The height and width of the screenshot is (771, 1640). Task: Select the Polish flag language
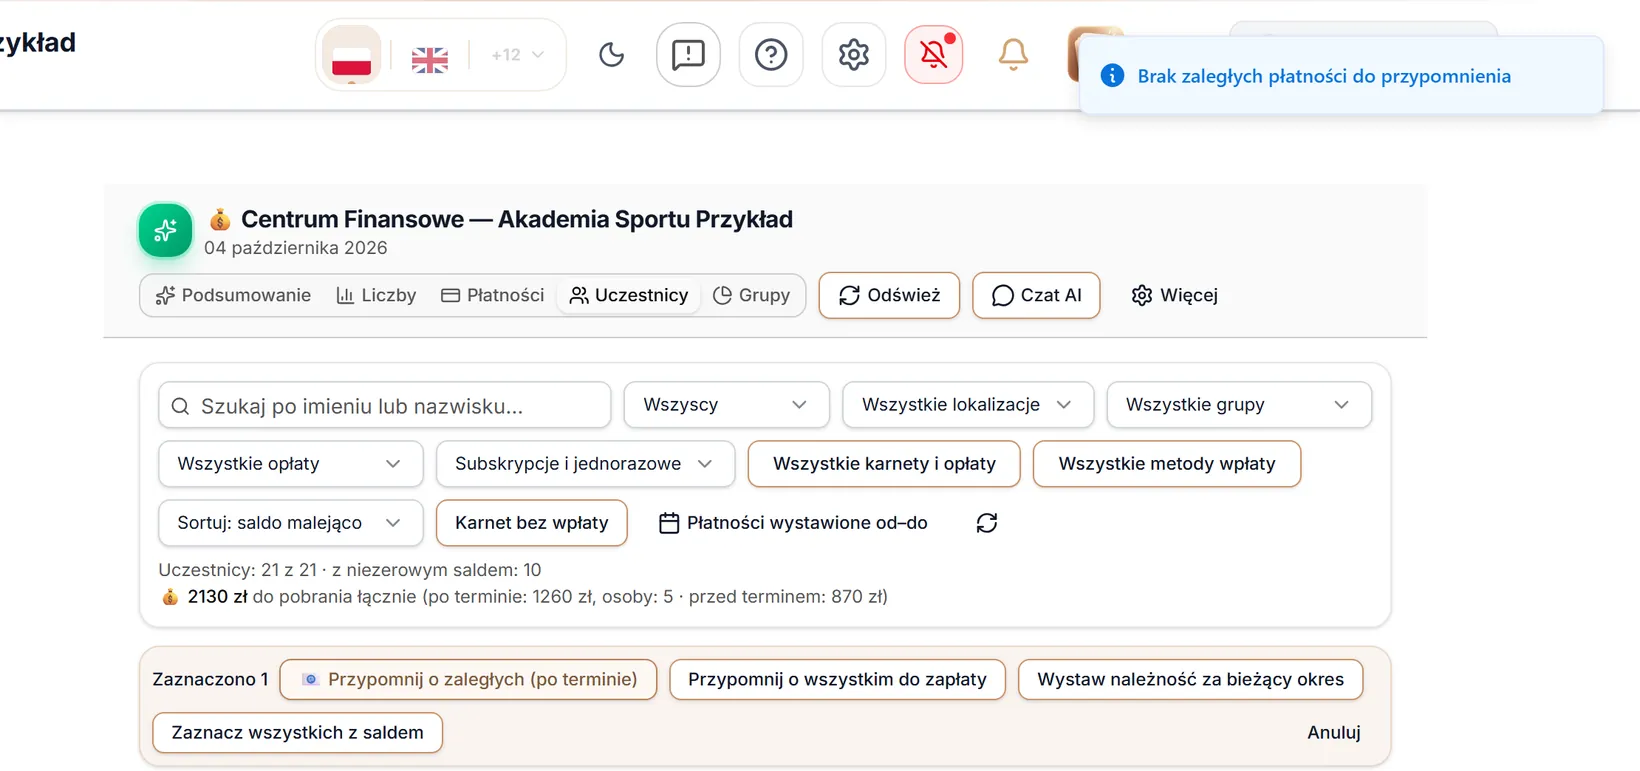351,55
